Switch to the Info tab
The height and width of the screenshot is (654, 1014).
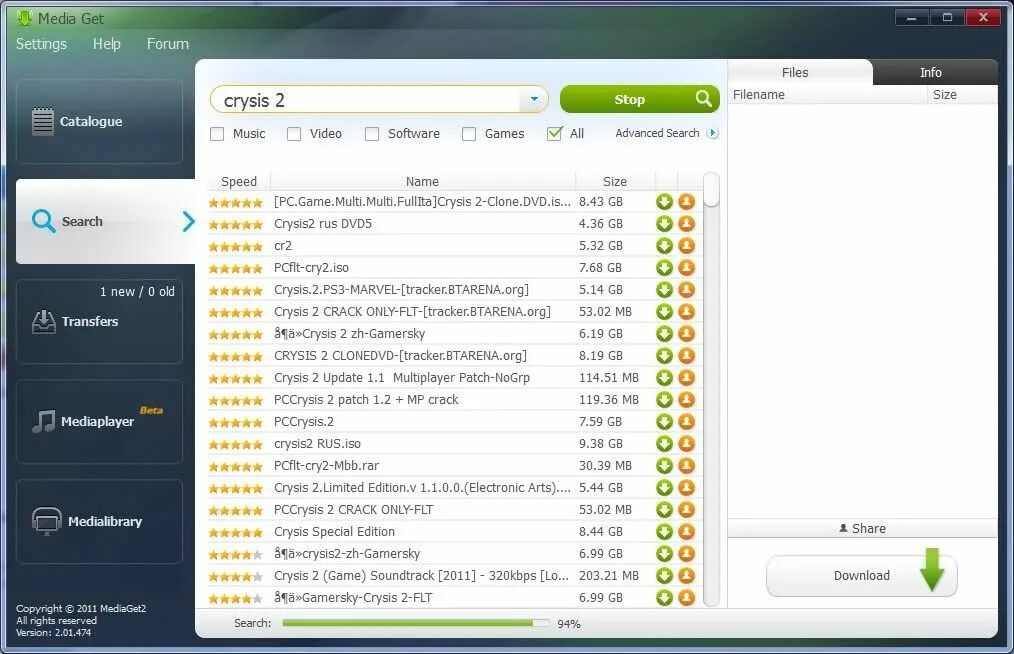tap(931, 72)
